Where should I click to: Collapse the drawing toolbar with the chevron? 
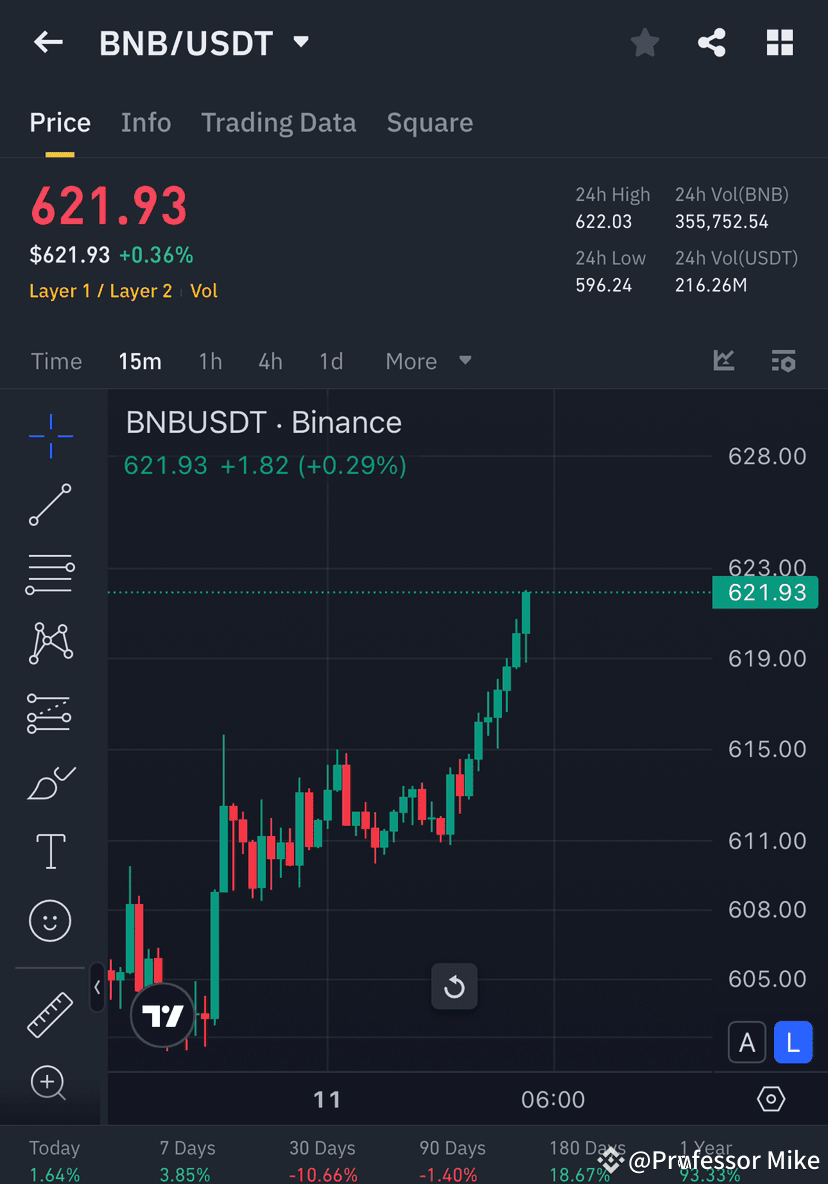pos(96,988)
